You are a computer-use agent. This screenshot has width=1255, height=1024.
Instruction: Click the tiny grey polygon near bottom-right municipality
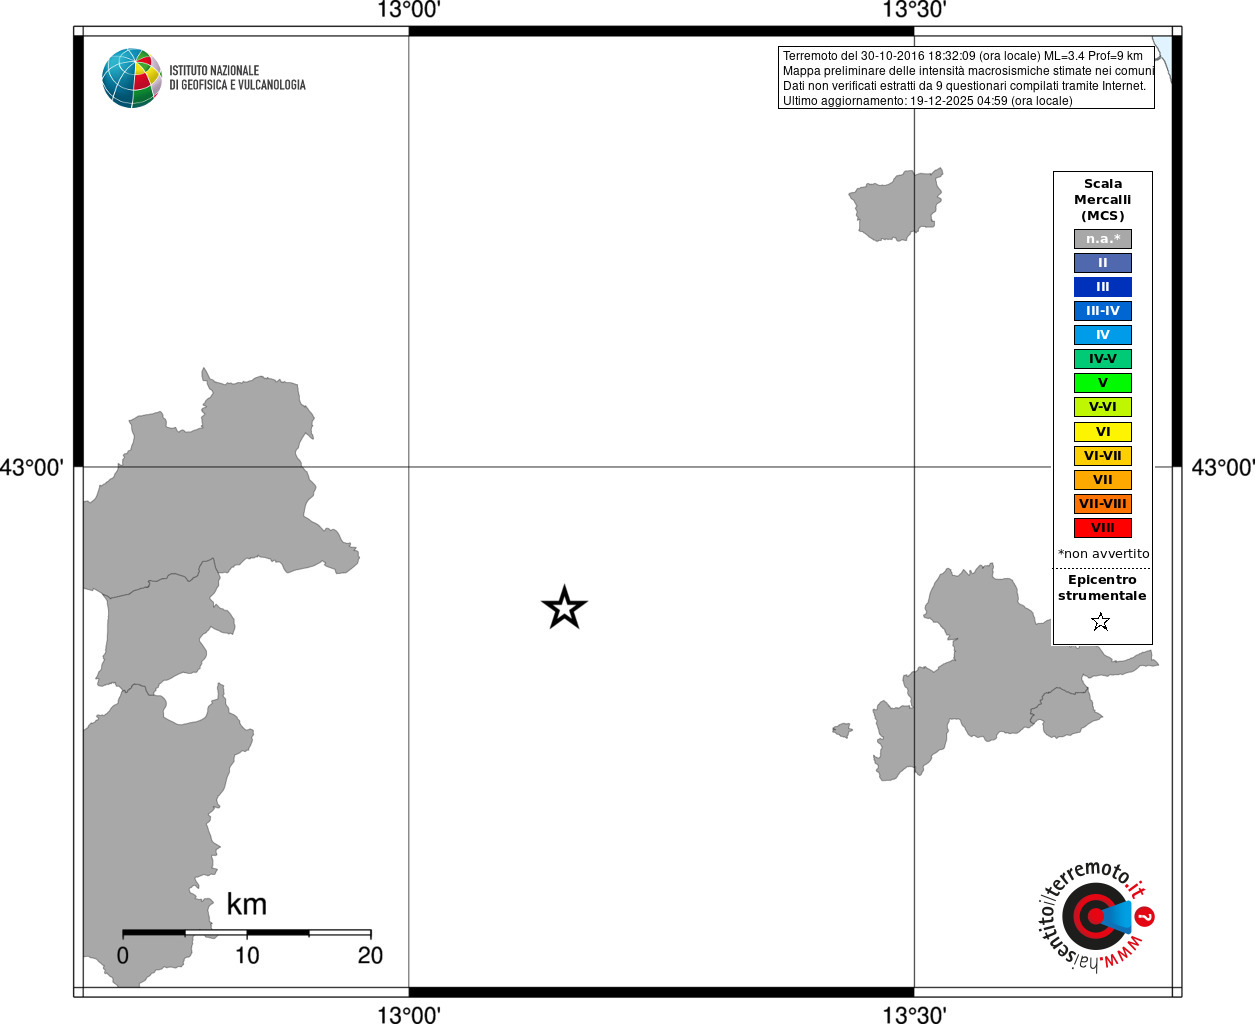(842, 731)
